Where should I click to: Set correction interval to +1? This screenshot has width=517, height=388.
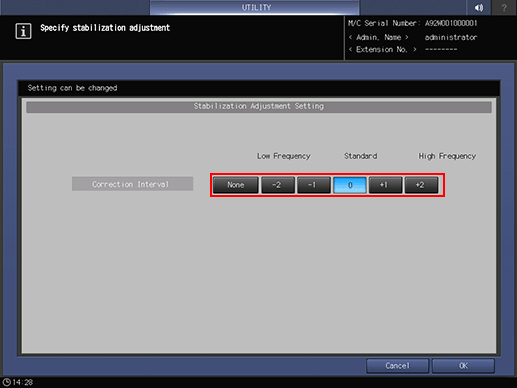click(385, 185)
